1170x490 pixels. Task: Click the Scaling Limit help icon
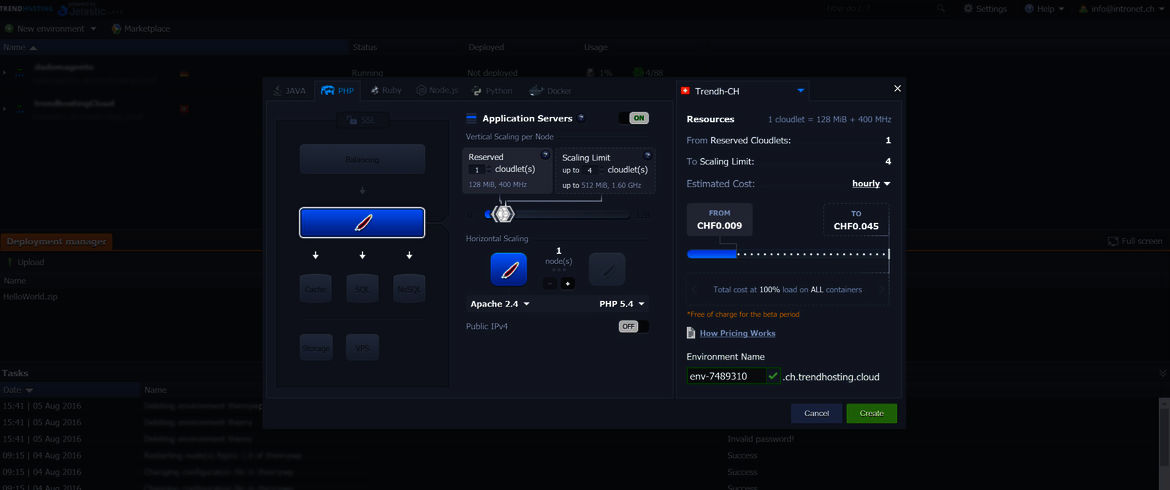point(647,155)
